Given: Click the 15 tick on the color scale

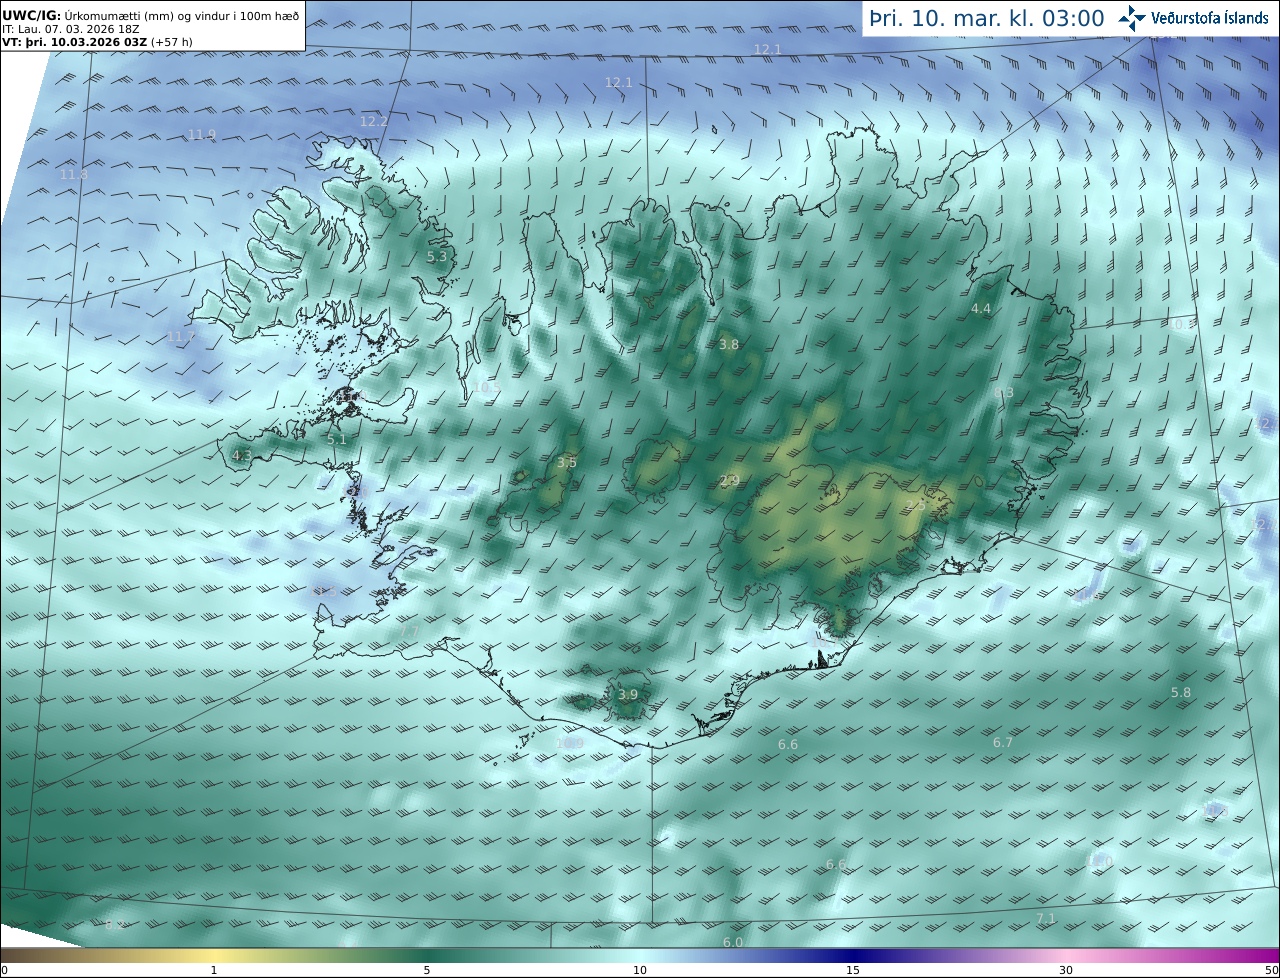Looking at the screenshot, I should click(853, 970).
